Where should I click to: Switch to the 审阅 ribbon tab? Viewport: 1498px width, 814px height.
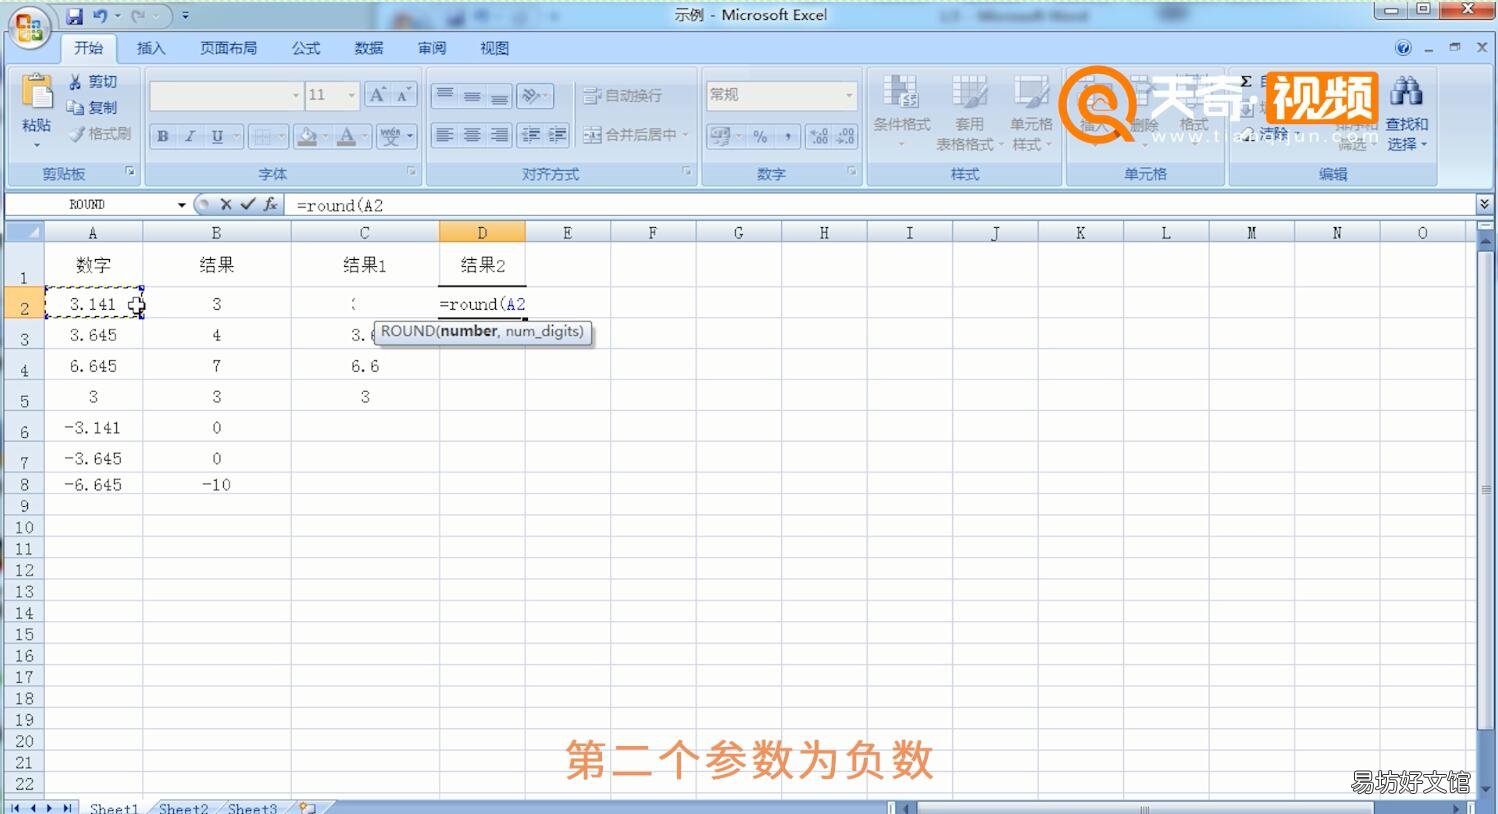[432, 48]
